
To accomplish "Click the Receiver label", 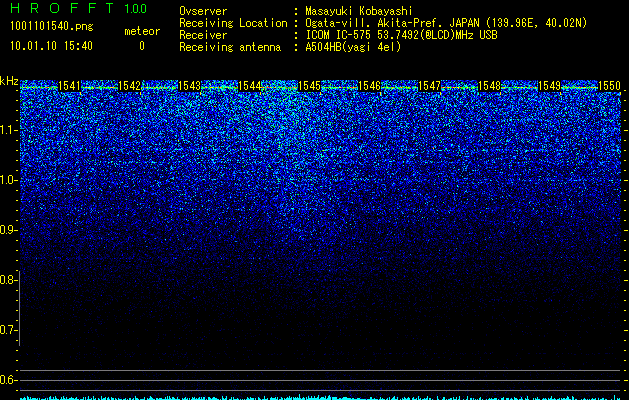I will [x=203, y=35].
